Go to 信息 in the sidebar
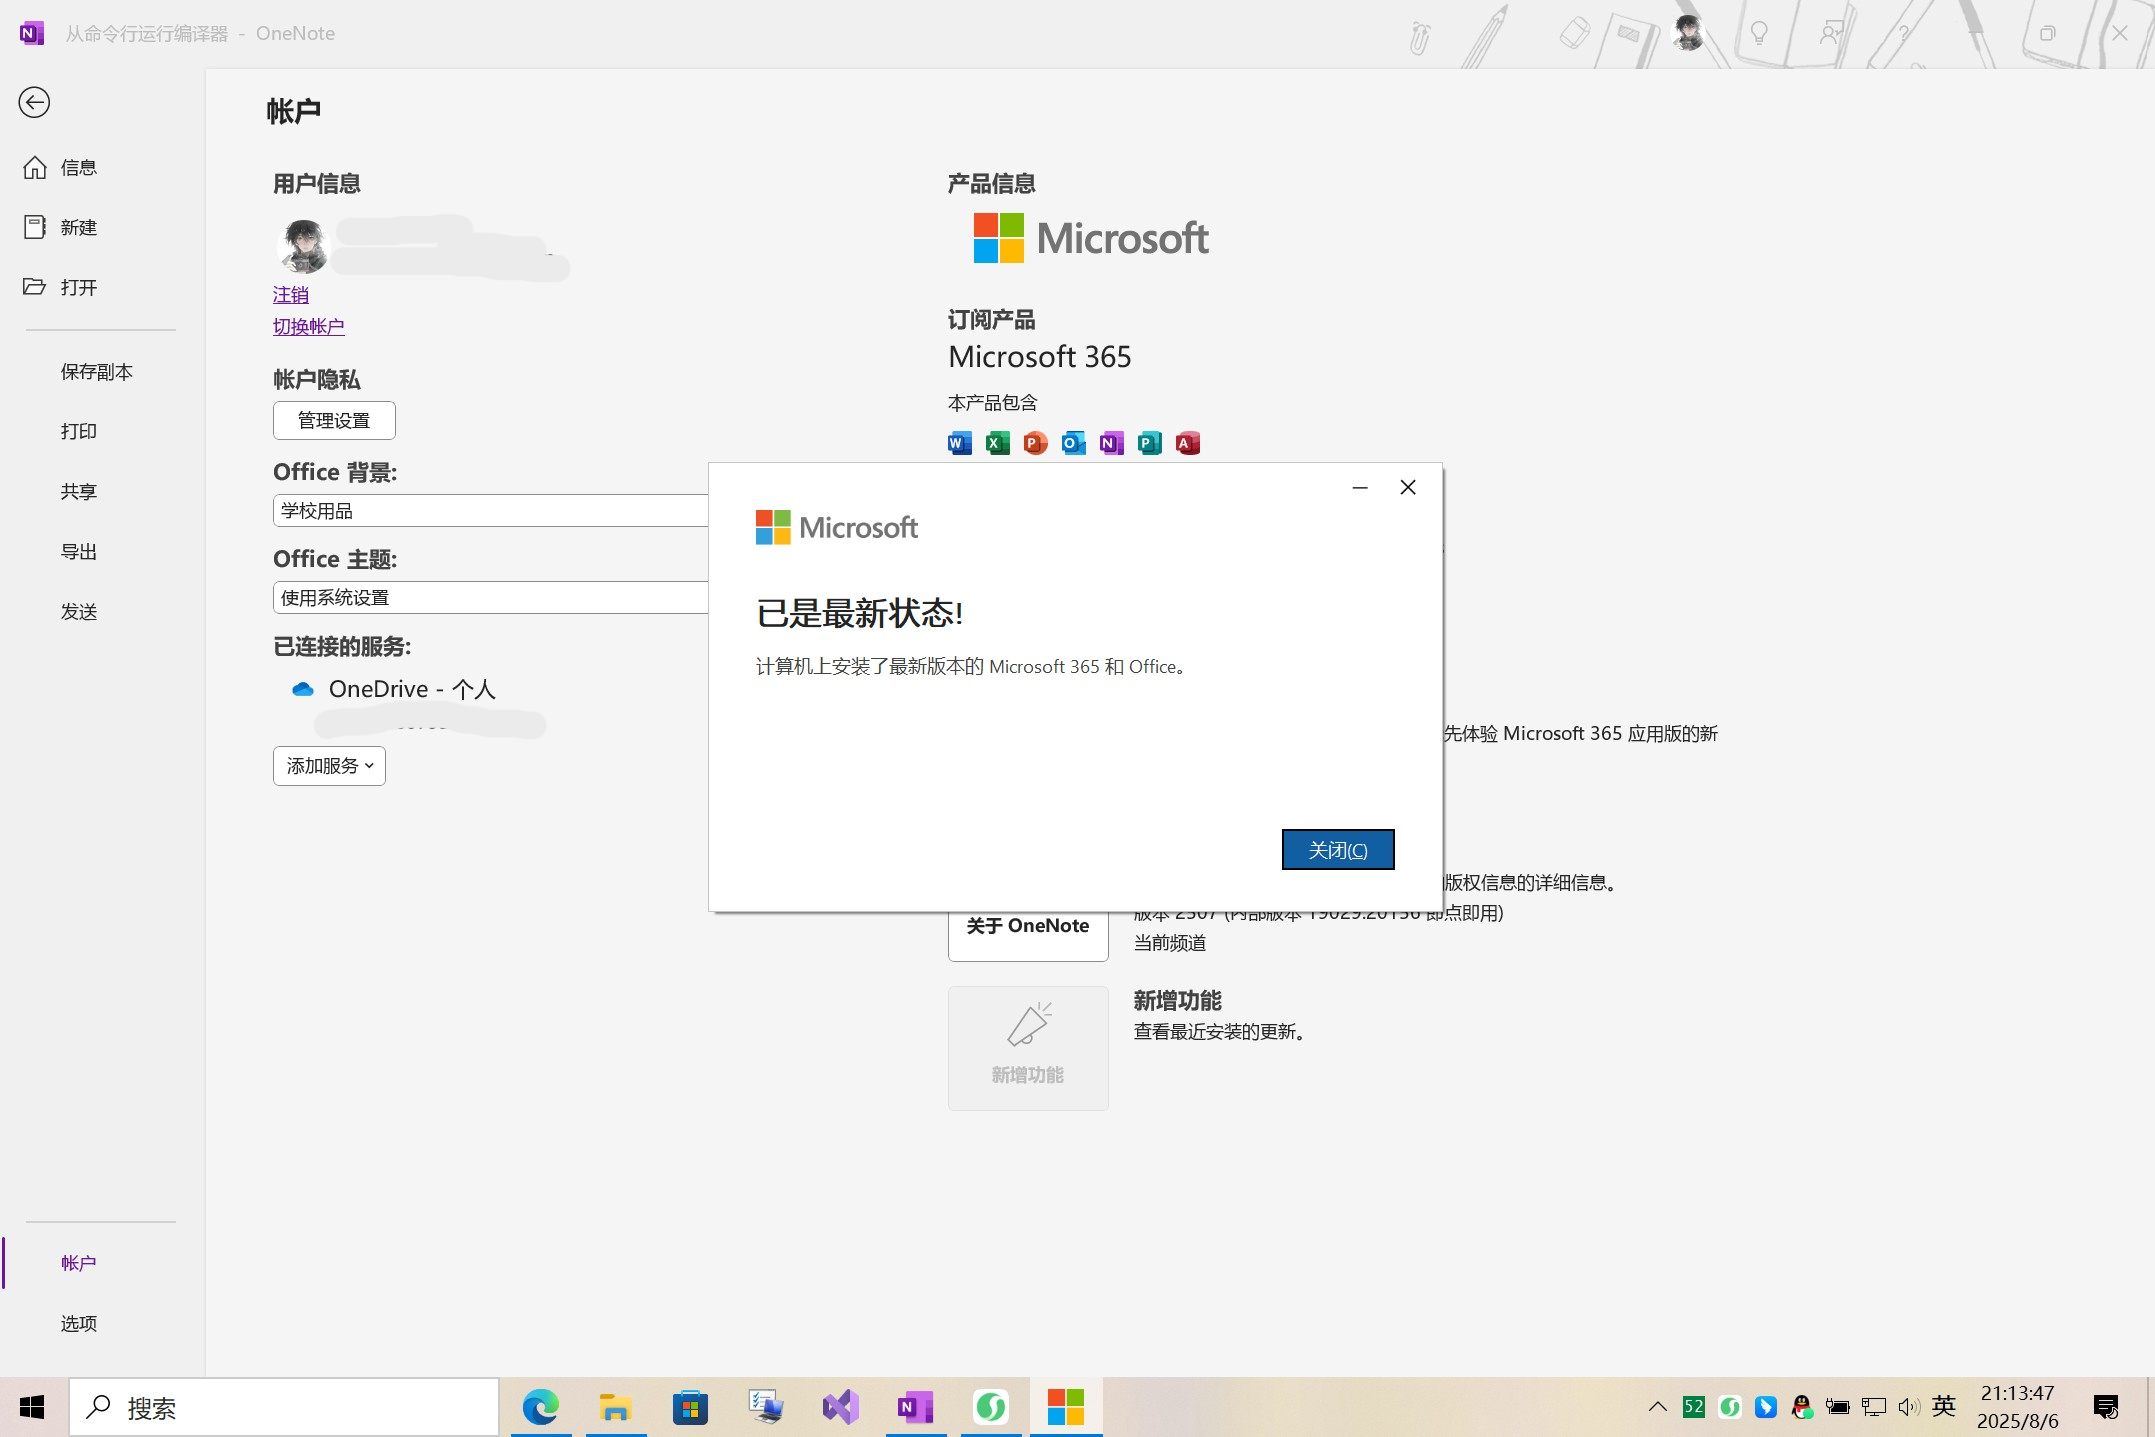2155x1437 pixels. (x=78, y=167)
